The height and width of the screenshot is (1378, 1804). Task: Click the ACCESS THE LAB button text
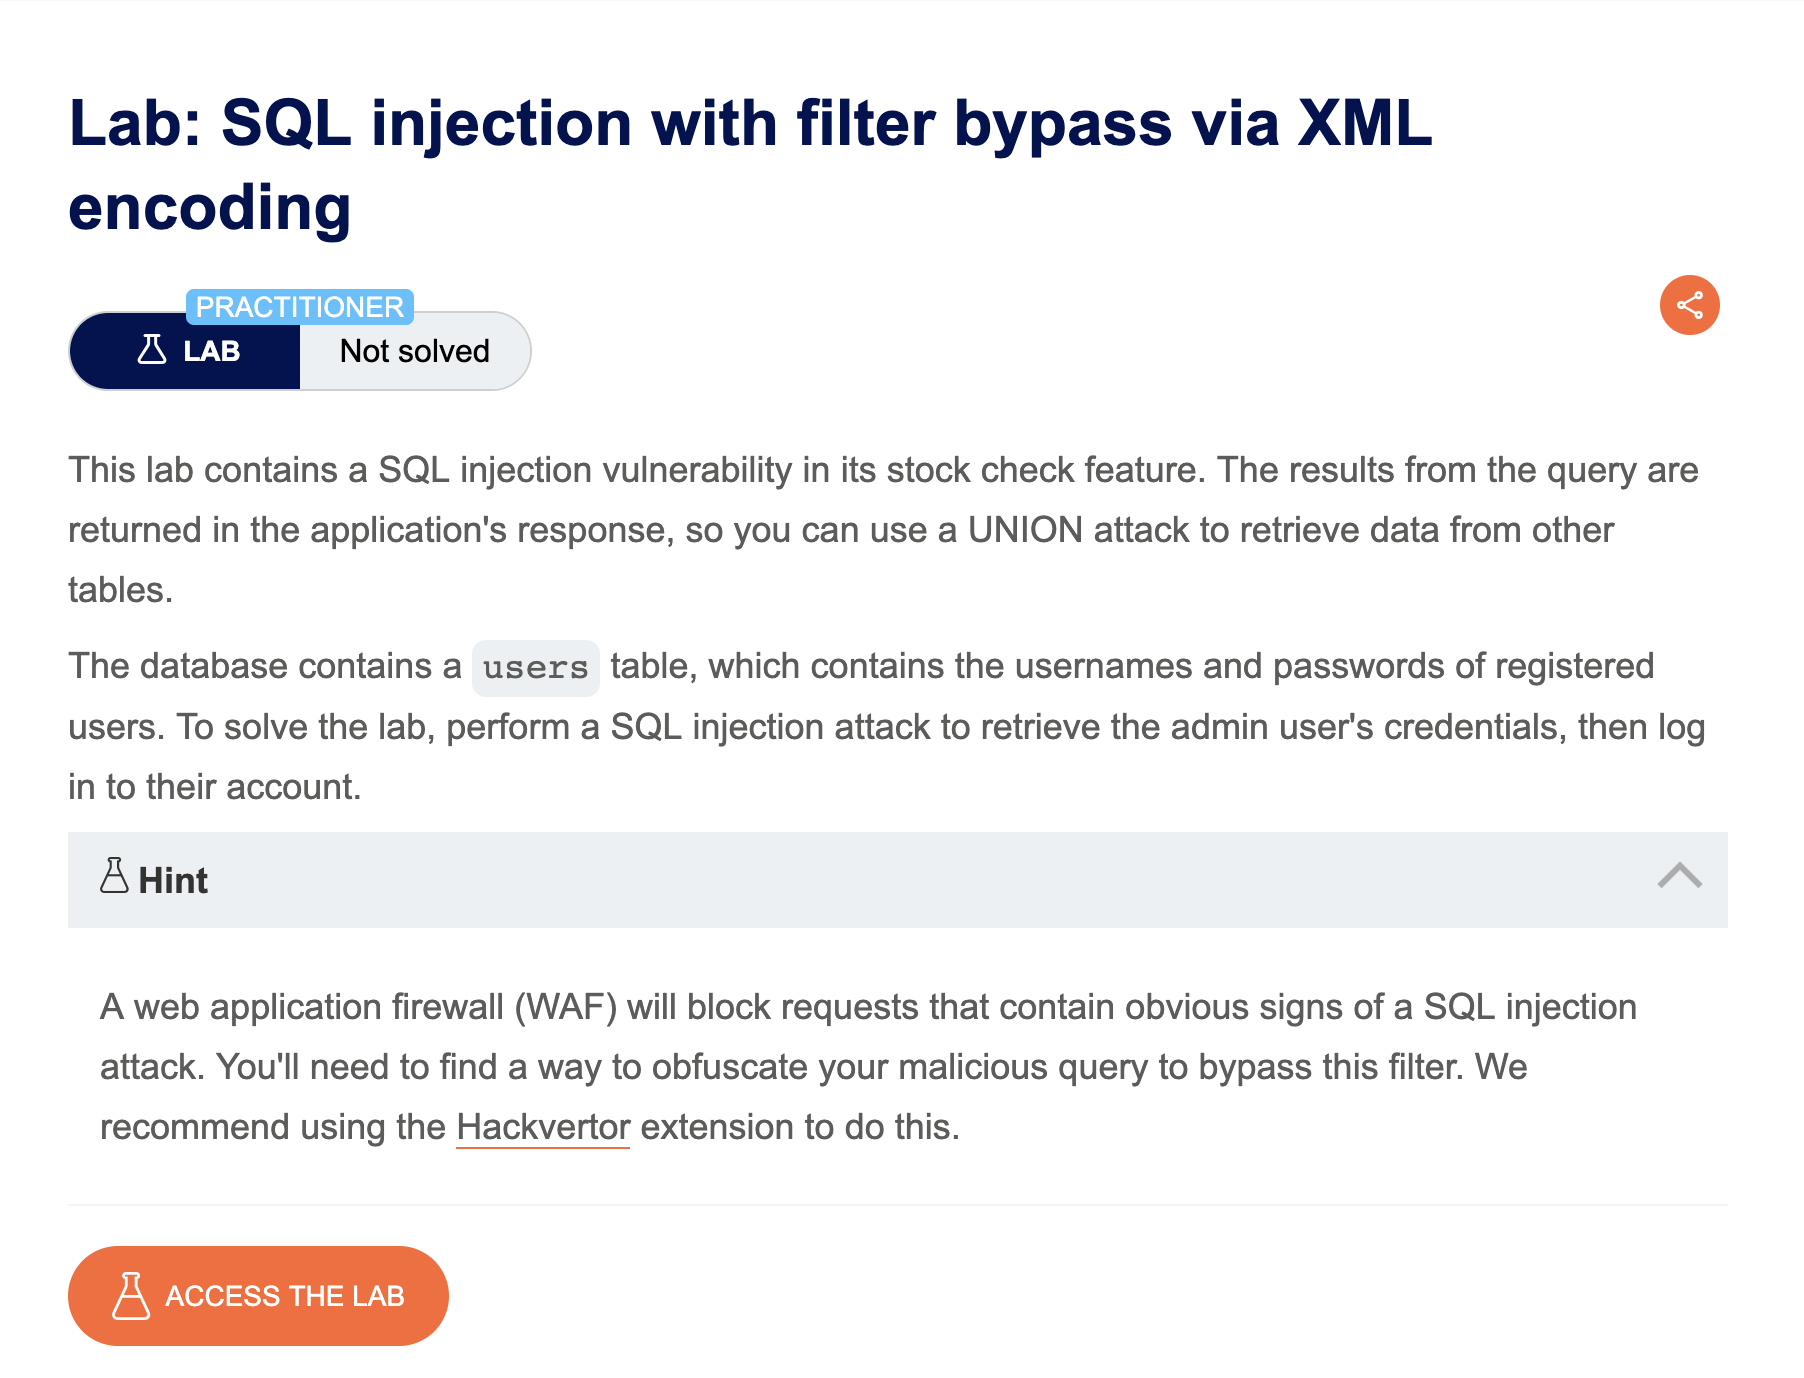click(284, 1296)
